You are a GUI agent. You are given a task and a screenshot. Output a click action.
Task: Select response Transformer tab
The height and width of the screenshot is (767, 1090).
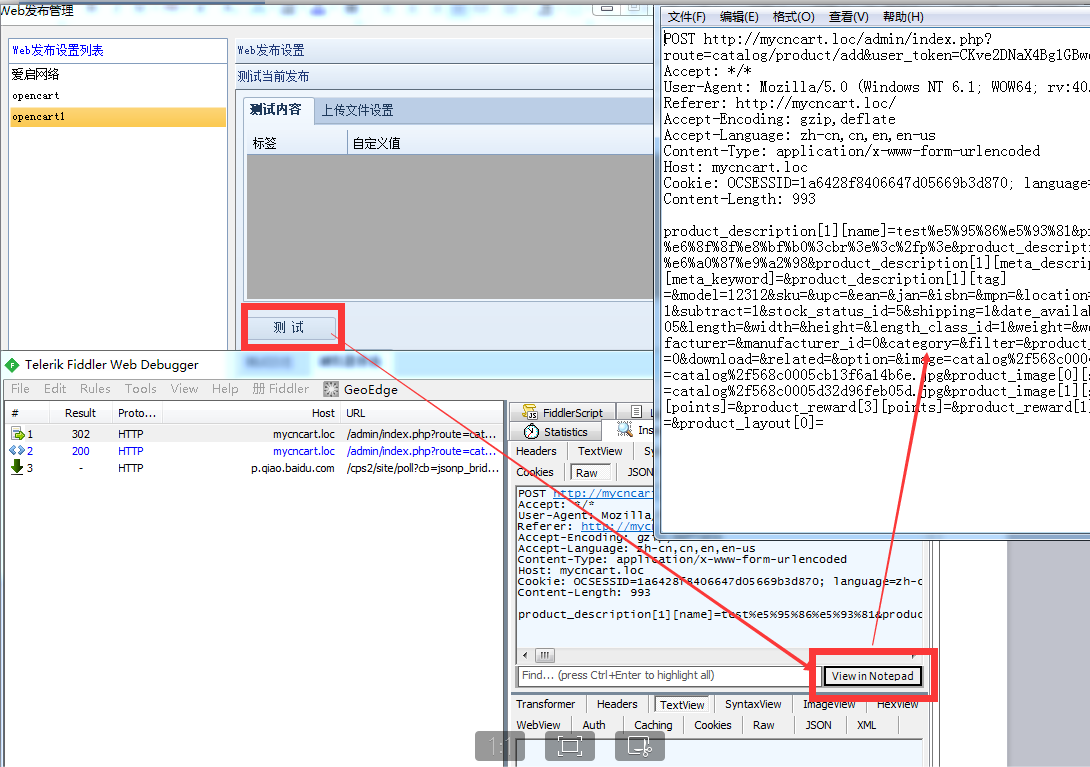[546, 704]
